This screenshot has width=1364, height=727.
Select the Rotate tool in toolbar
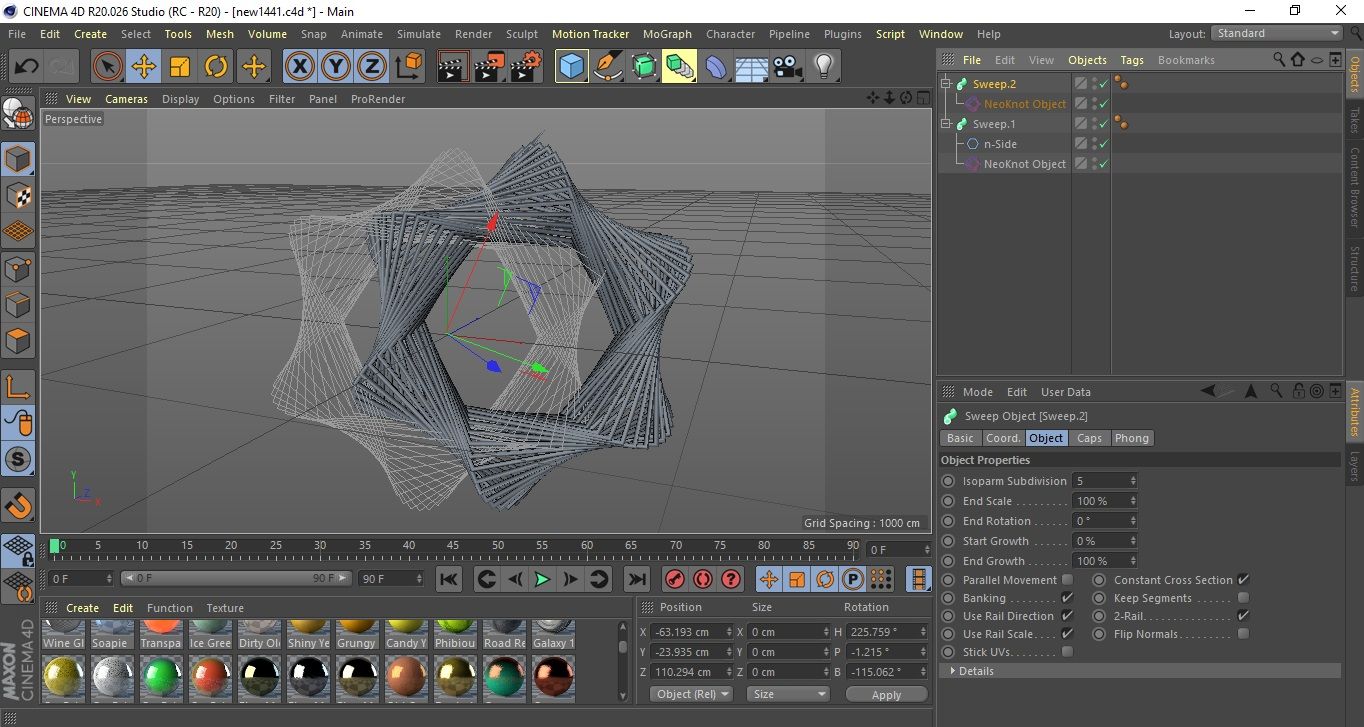216,67
